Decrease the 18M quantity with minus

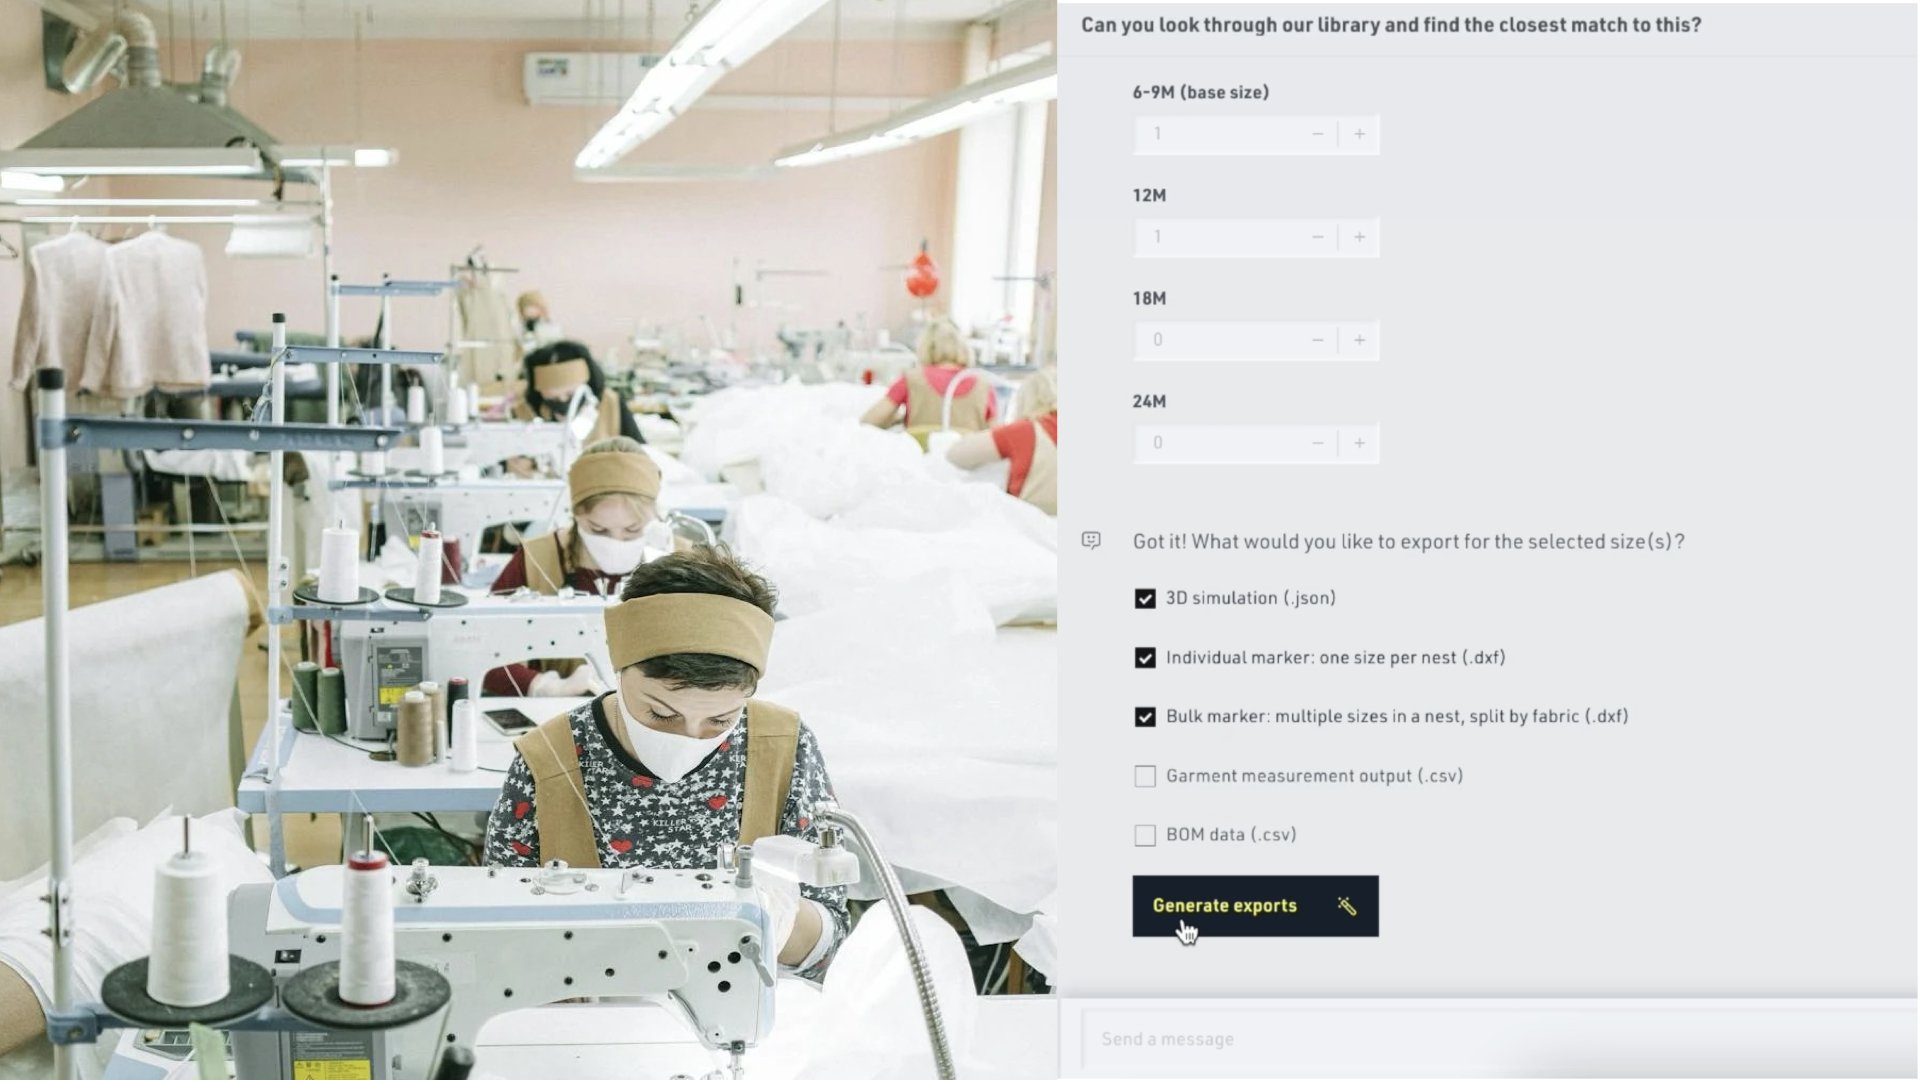(x=1317, y=340)
